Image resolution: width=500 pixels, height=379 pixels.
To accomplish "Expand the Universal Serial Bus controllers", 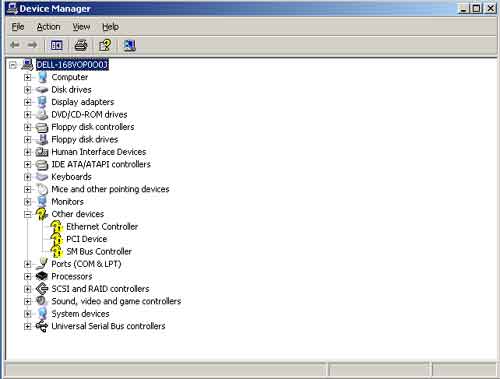I will (x=28, y=326).
